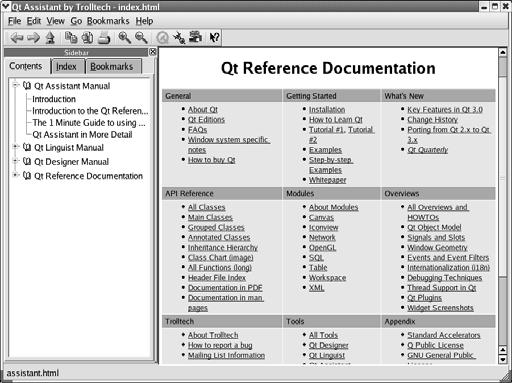Open the FAQs link
The image size is (512, 383).
(197, 129)
